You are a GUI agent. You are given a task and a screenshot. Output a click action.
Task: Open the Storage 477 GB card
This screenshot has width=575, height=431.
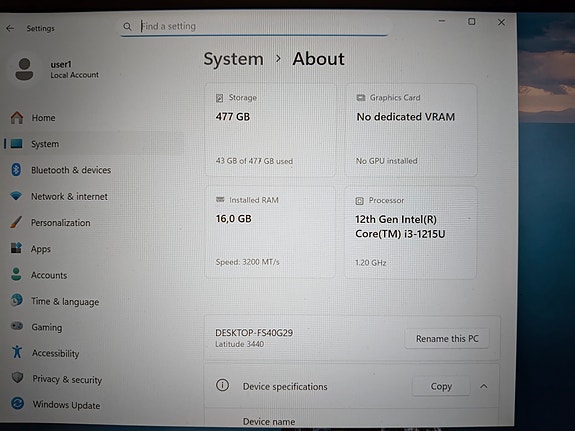(270, 130)
